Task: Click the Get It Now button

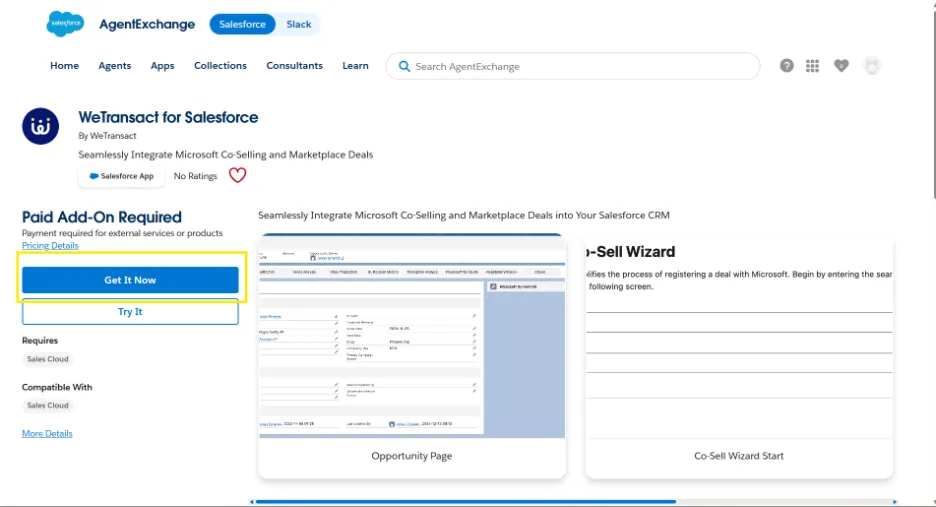Action: point(130,280)
